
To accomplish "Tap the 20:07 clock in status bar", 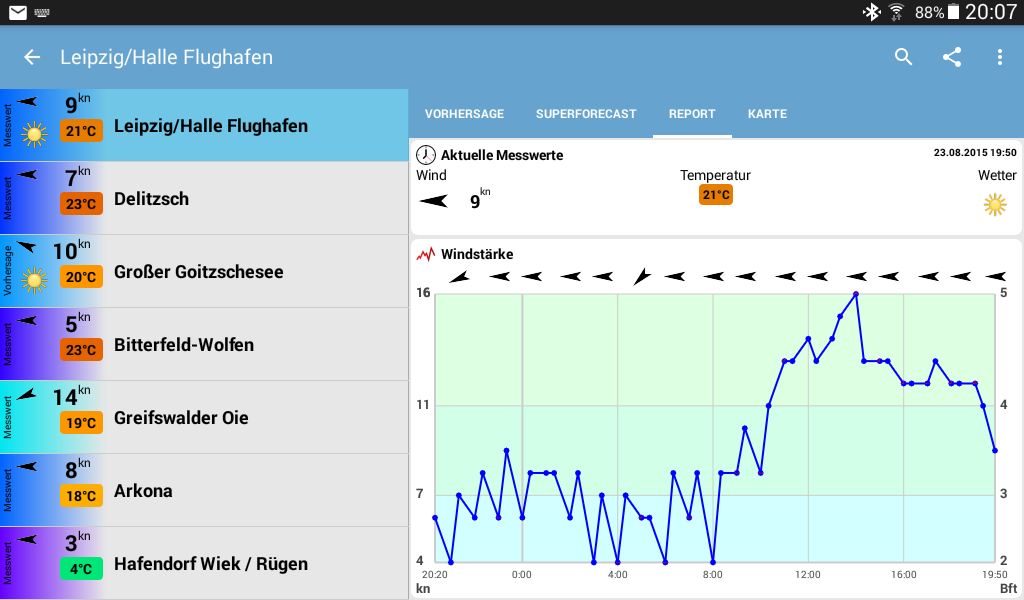I will point(991,12).
